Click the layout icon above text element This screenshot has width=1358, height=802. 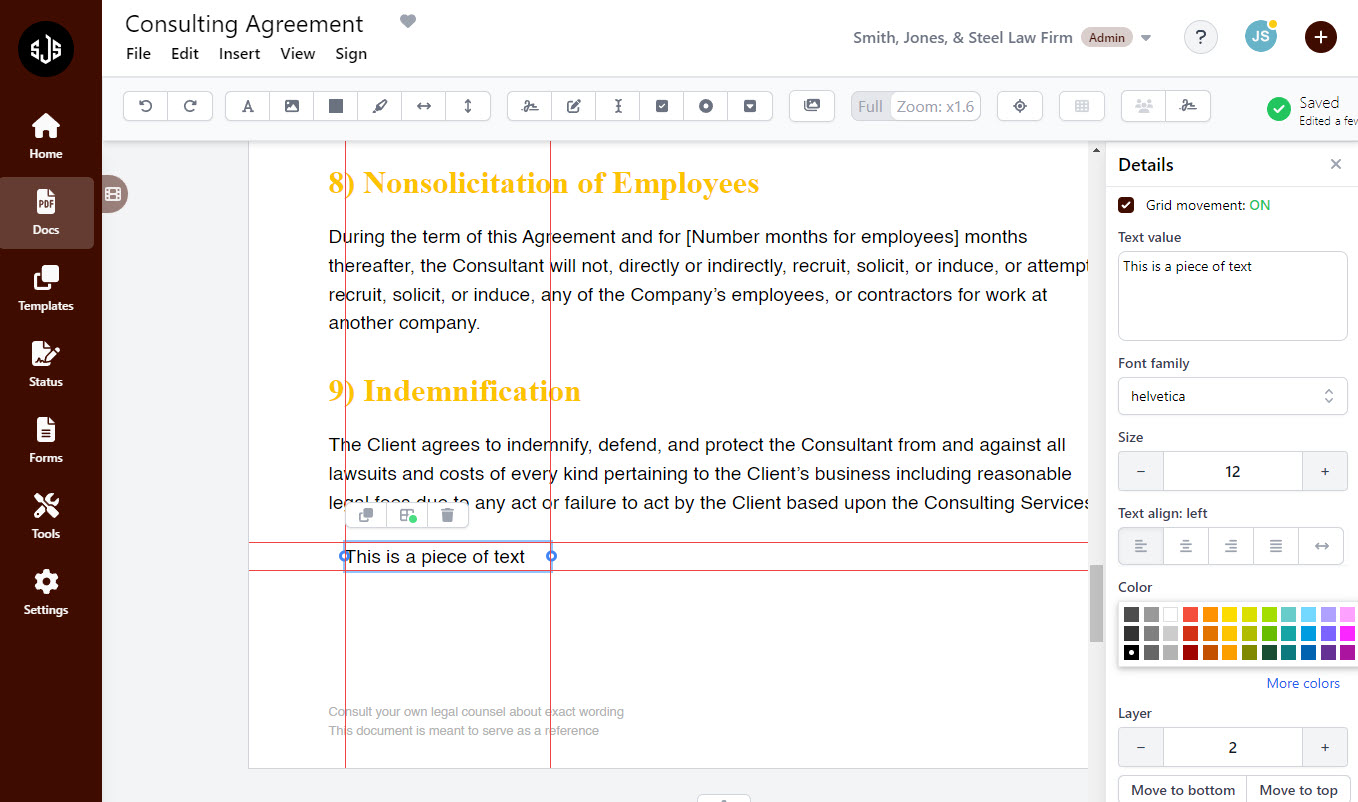coord(407,515)
